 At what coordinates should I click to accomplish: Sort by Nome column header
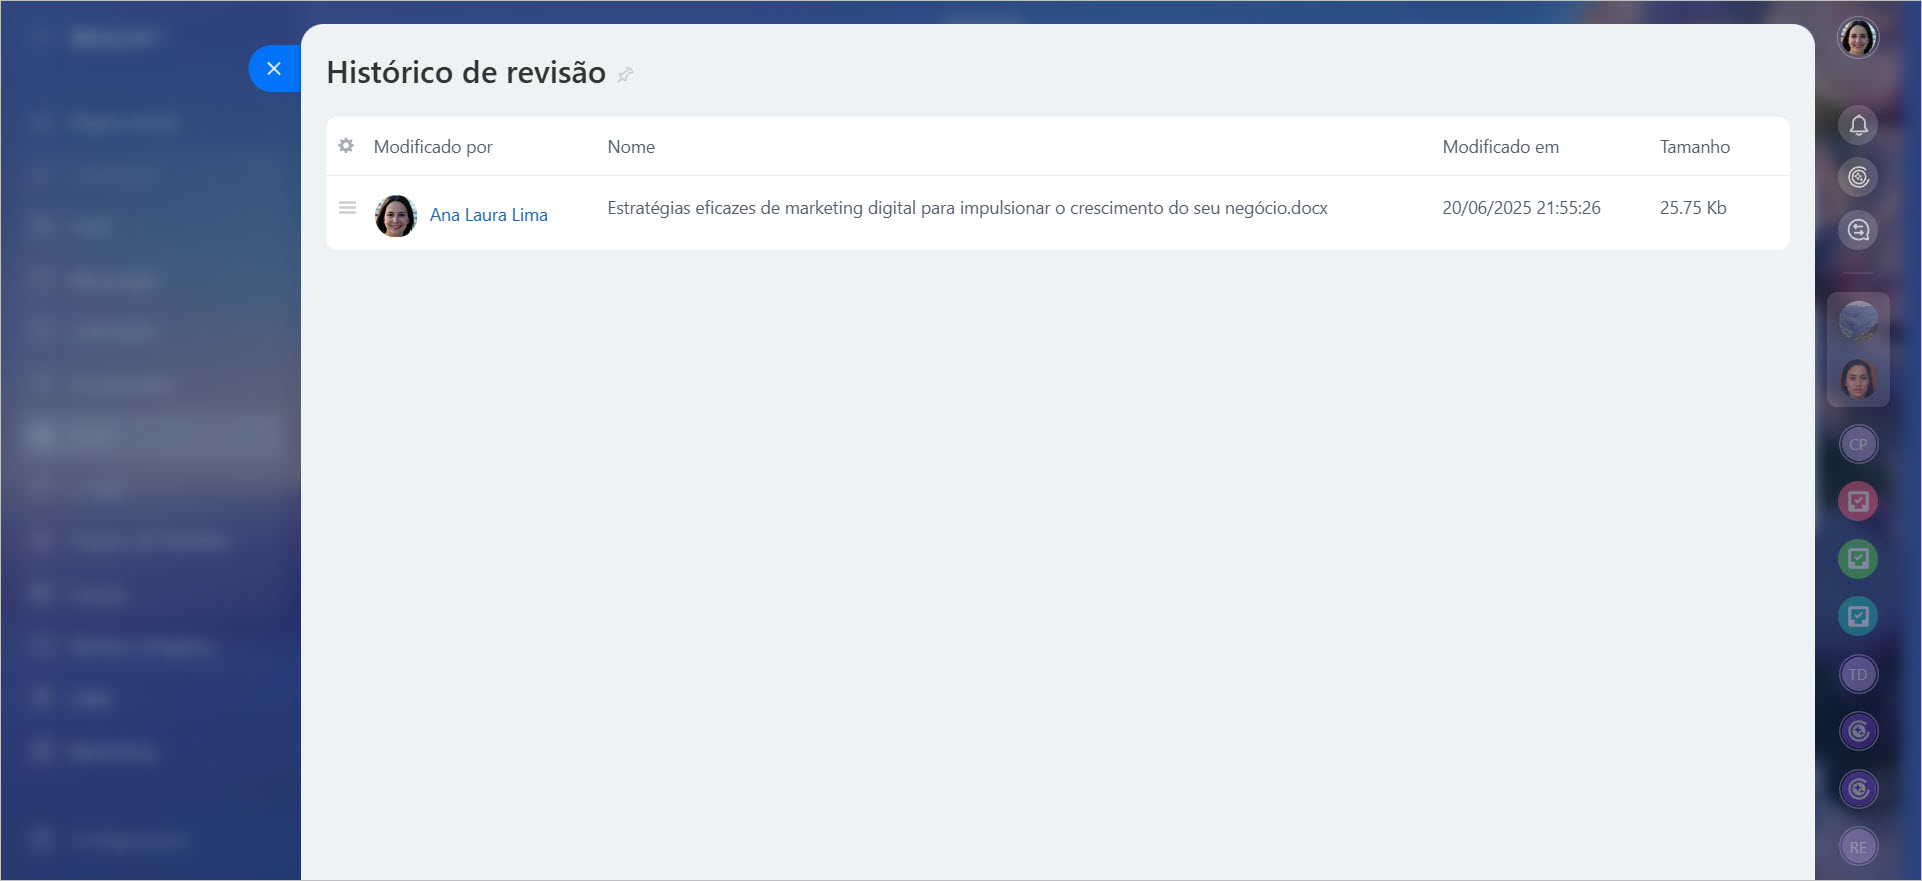point(631,147)
